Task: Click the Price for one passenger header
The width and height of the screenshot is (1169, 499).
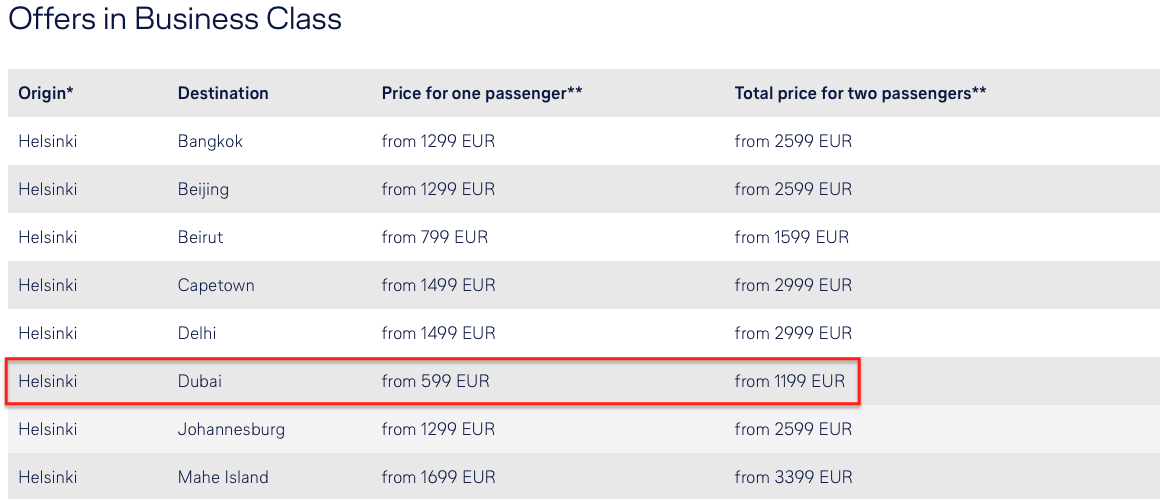Action: [482, 93]
